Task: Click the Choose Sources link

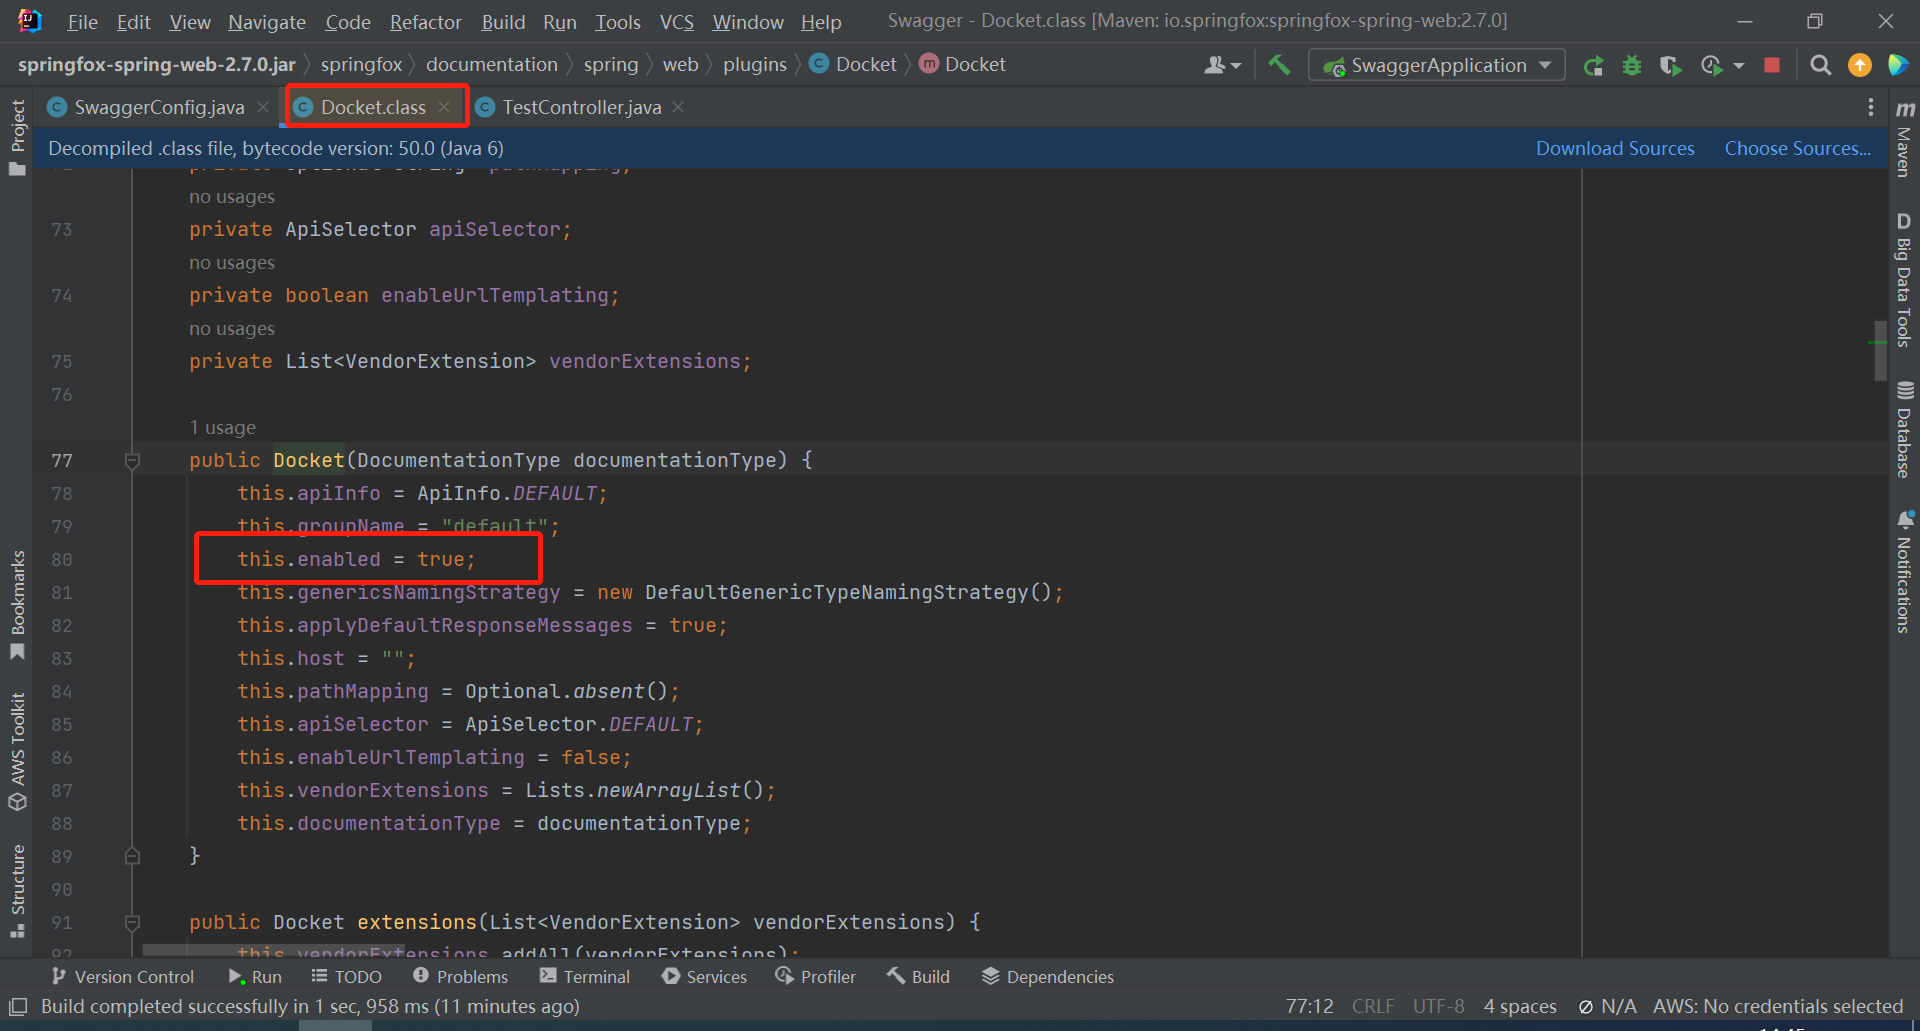Action: [x=1797, y=148]
